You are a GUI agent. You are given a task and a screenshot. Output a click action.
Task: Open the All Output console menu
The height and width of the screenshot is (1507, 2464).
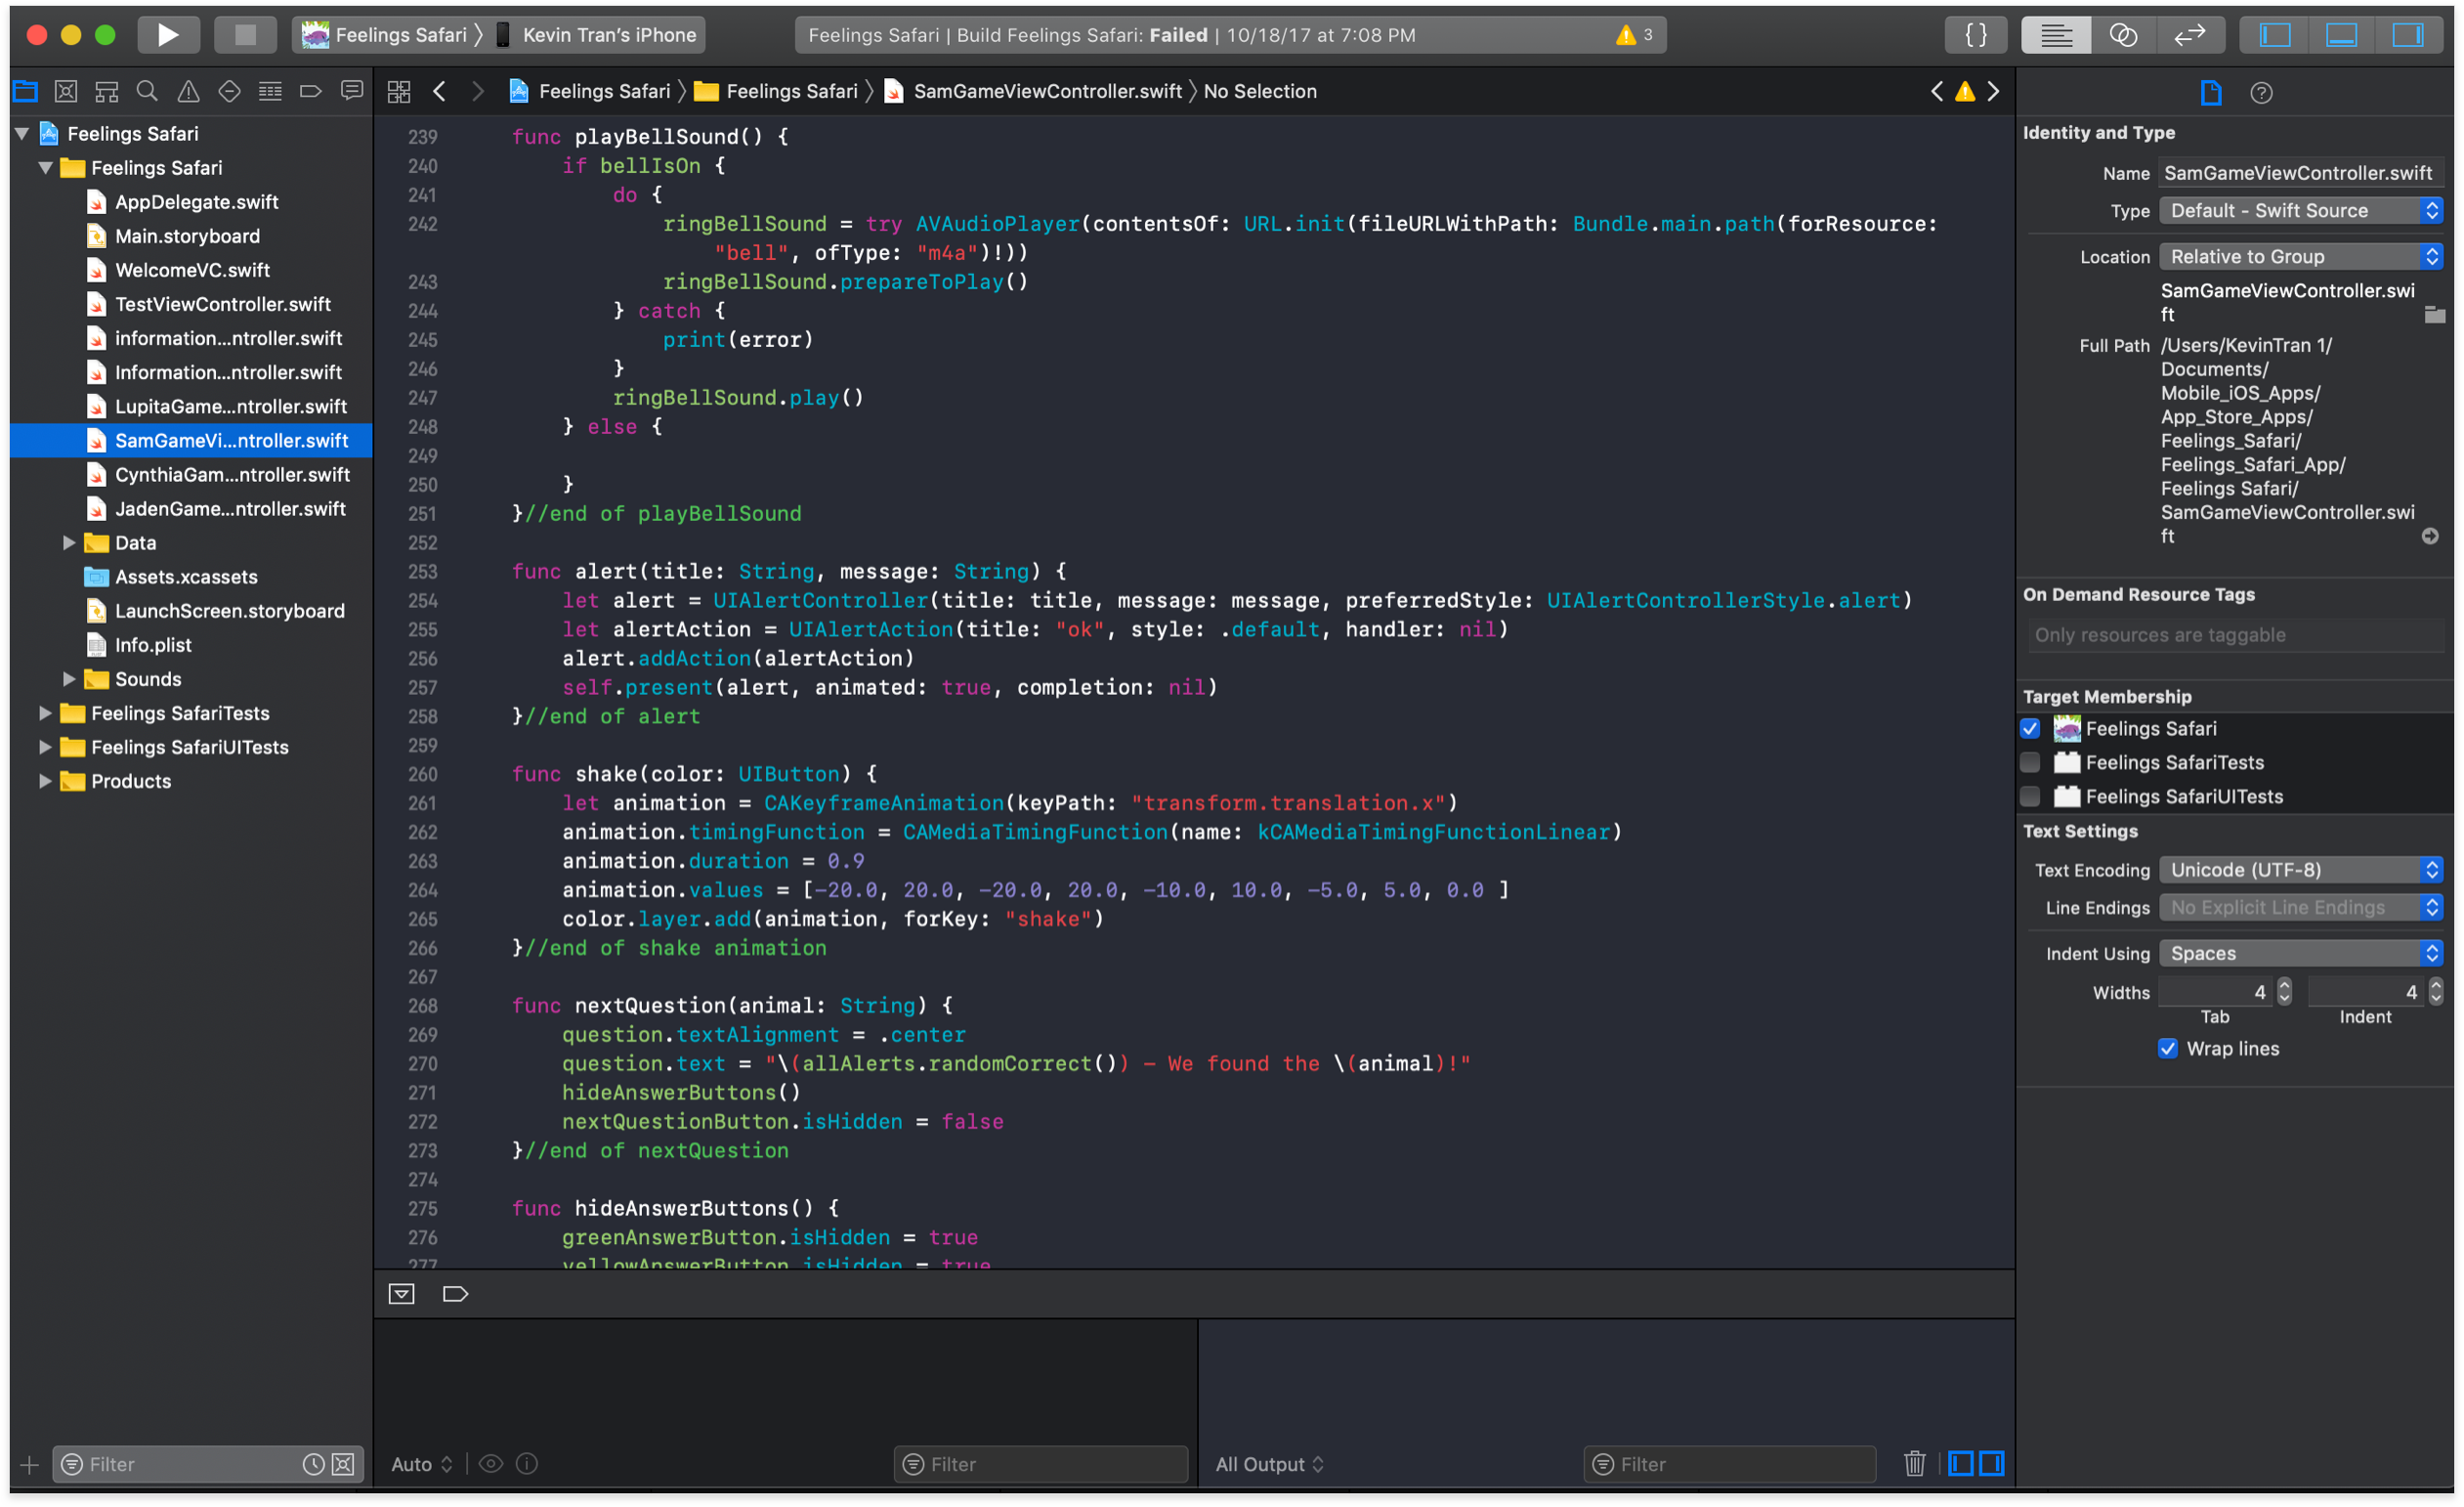pyautogui.click(x=1269, y=1464)
